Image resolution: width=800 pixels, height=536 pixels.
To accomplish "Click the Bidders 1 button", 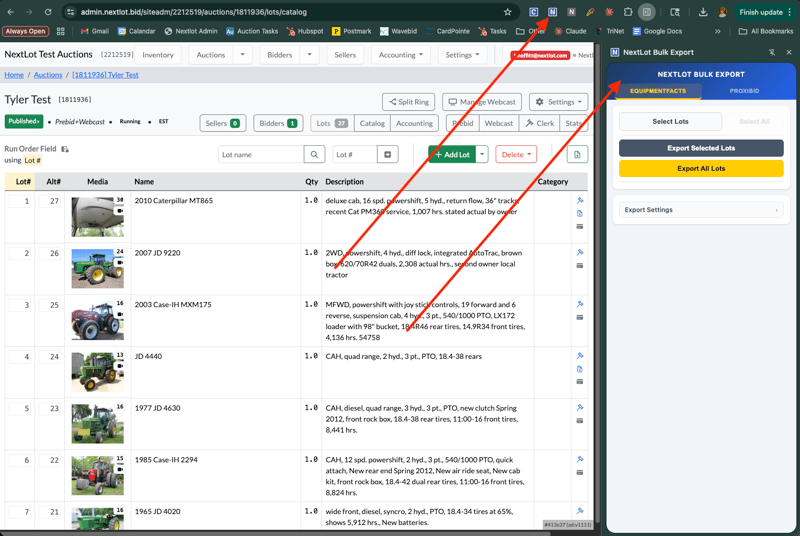I will (x=278, y=123).
